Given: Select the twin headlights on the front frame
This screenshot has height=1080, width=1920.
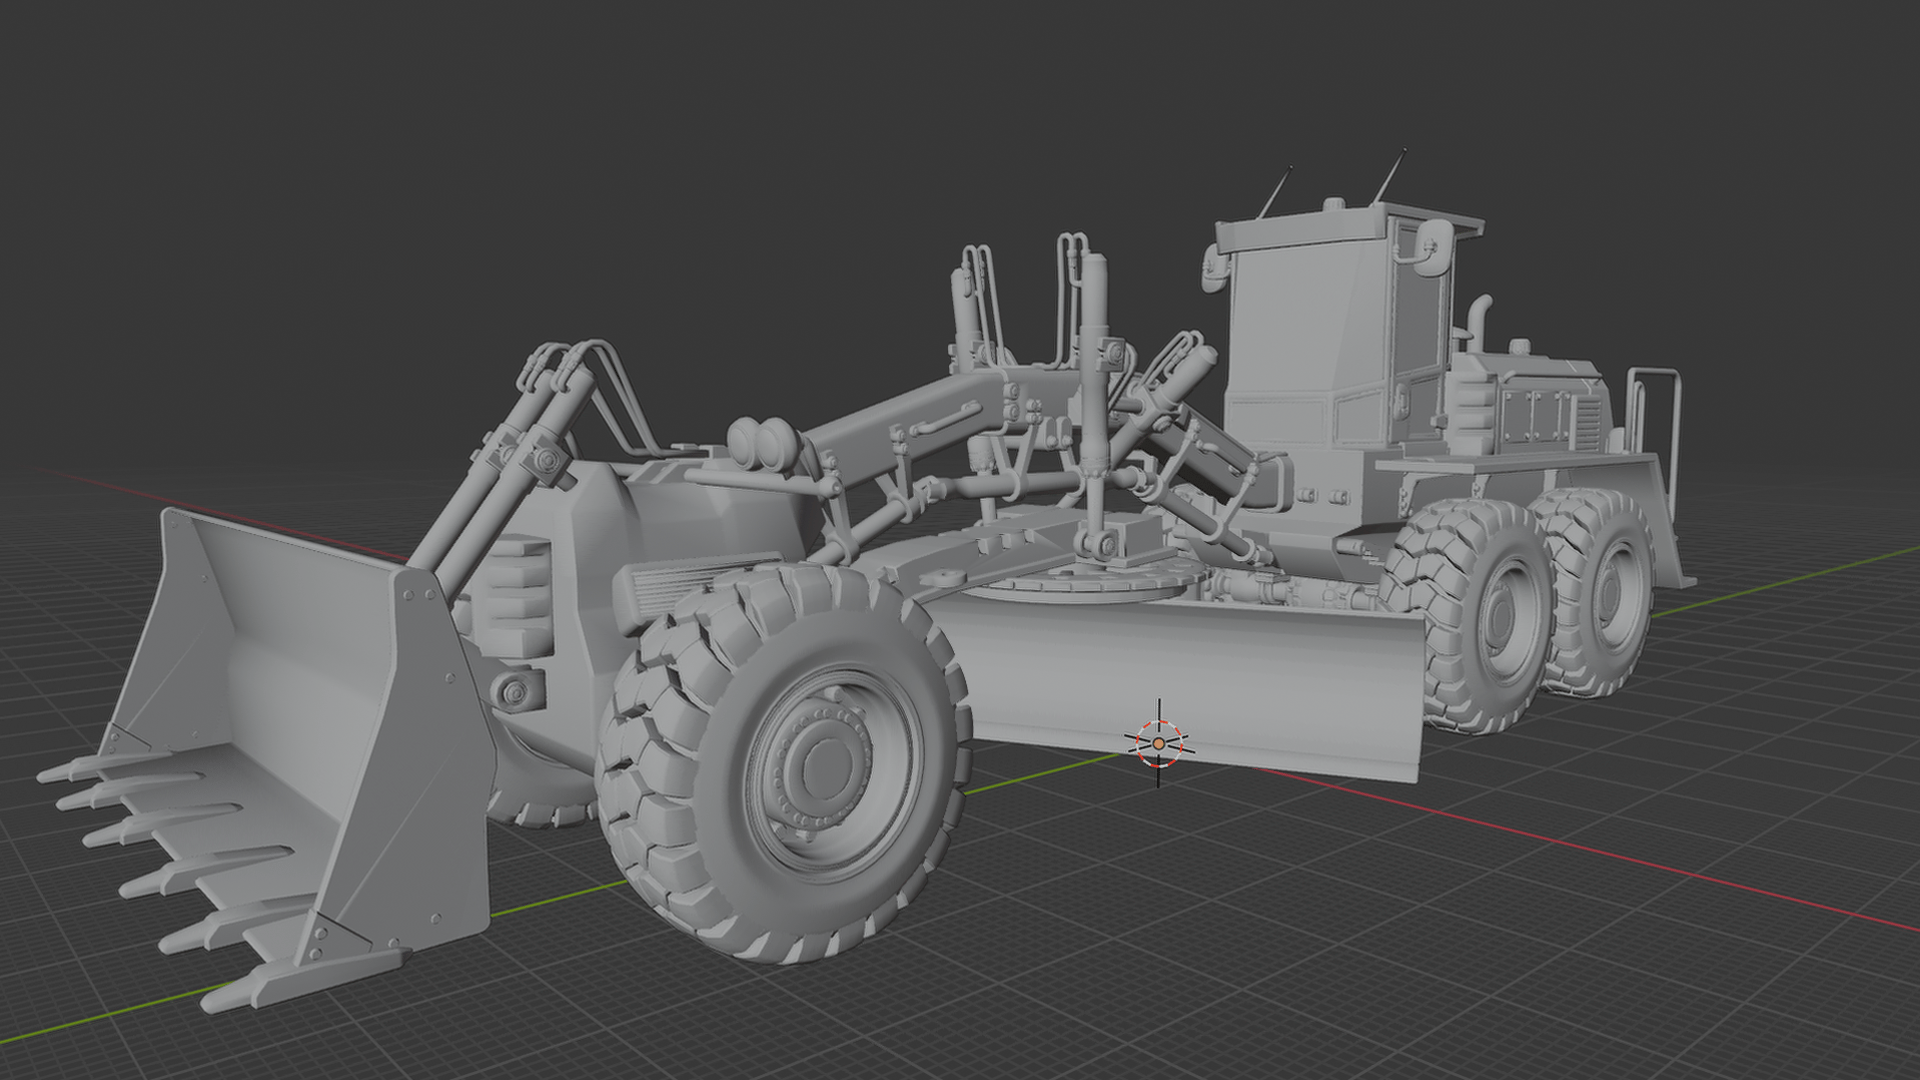Looking at the screenshot, I should point(762,442).
